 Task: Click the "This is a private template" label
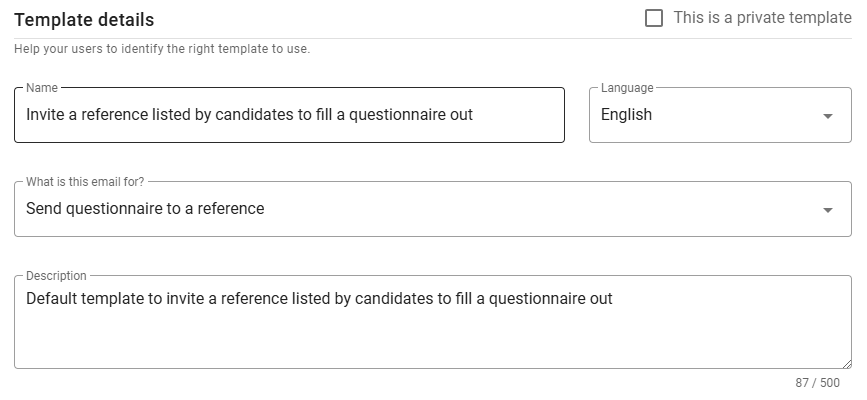762,18
